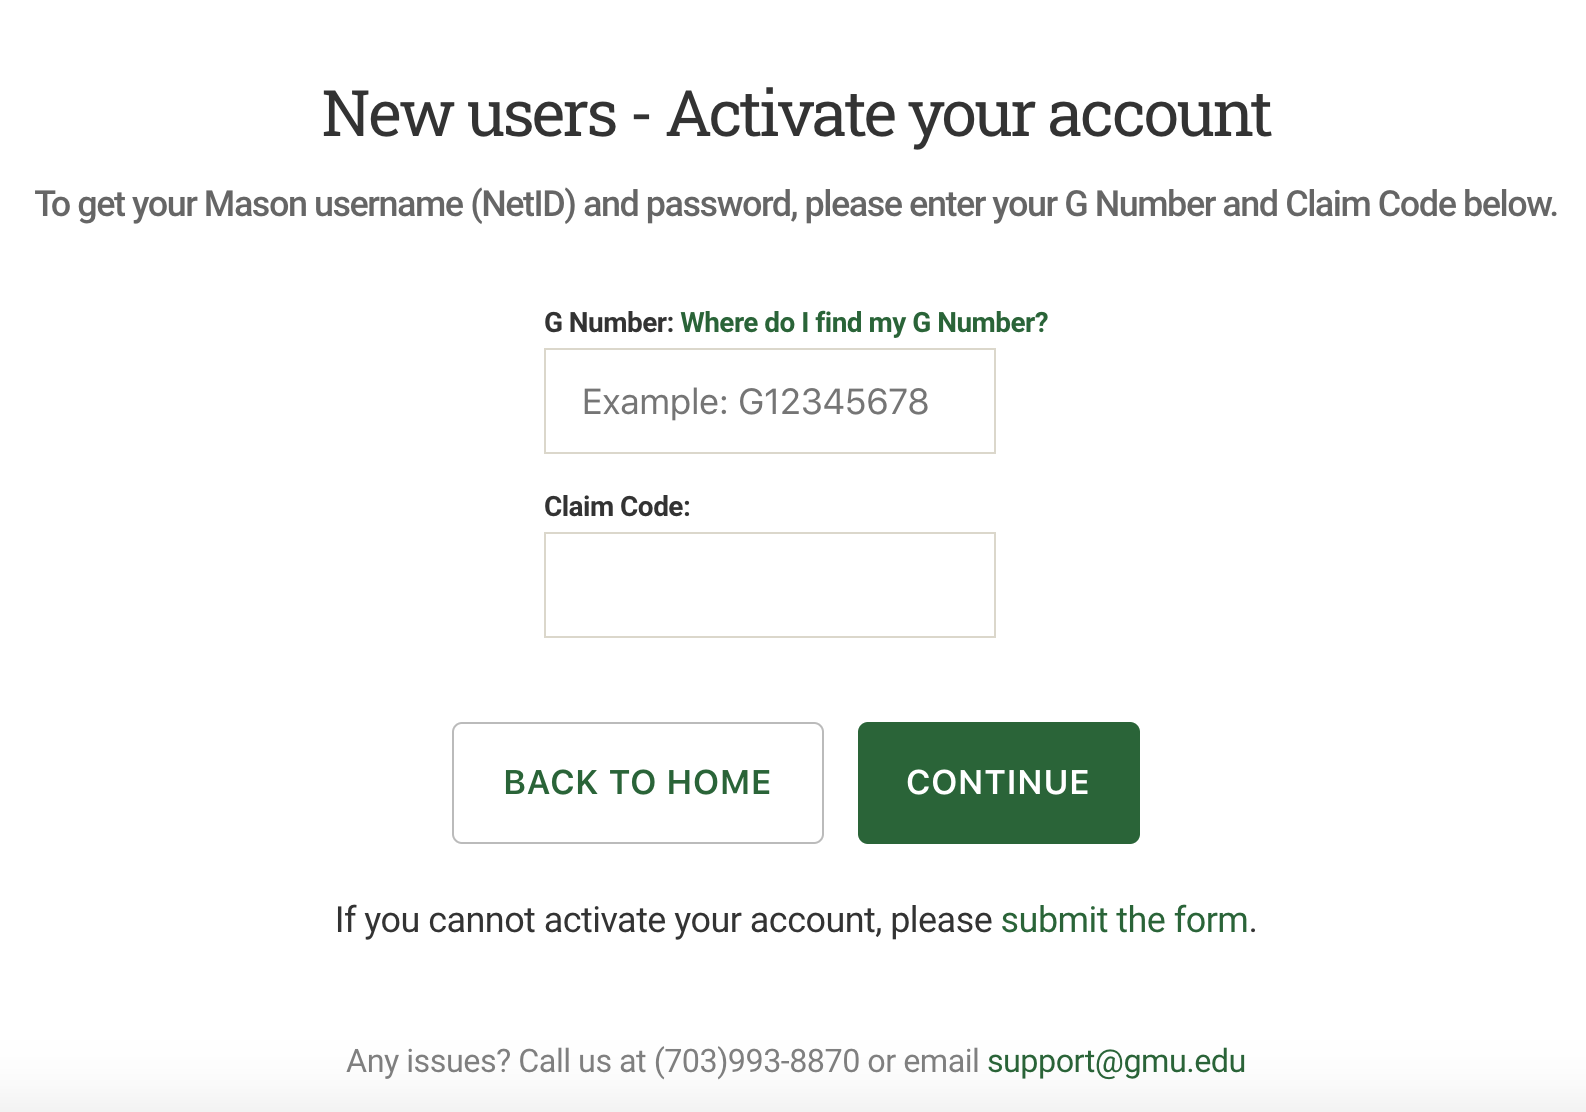Click the green CONTINUE button
Image resolution: width=1586 pixels, height=1112 pixels.
pyautogui.click(x=998, y=782)
